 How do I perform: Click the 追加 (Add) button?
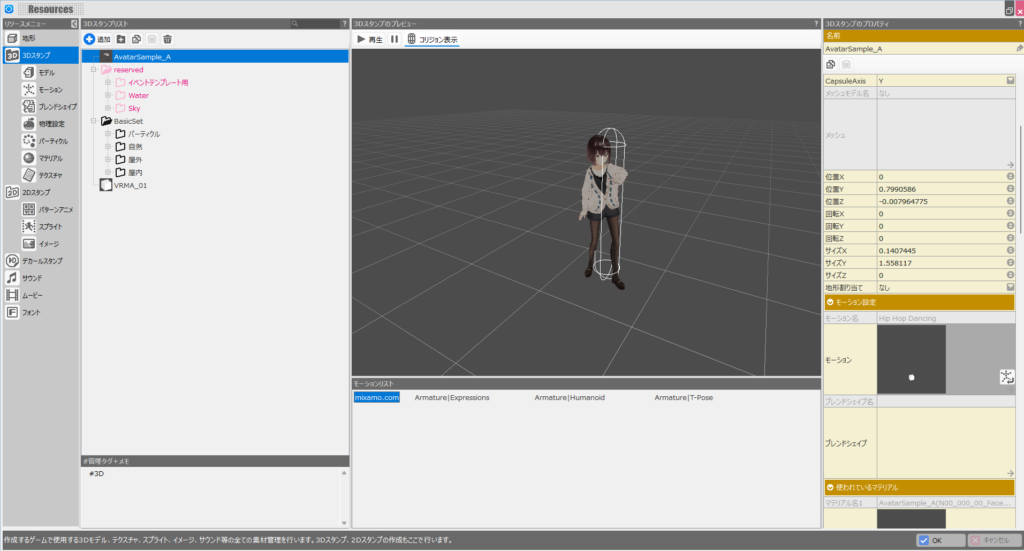coord(97,38)
